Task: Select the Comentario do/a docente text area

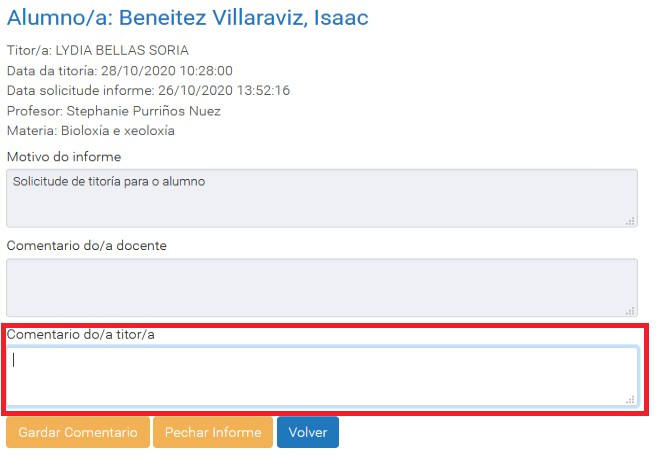Action: click(322, 288)
